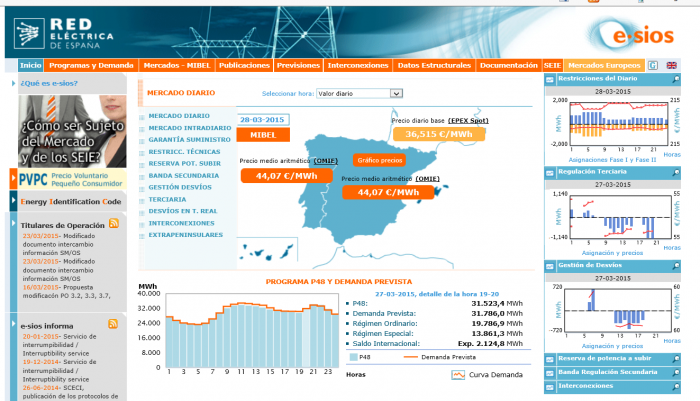Select Banda Secundaria in the list
Image resolution: width=700 pixels, height=401 pixels.
pyautogui.click(x=183, y=175)
